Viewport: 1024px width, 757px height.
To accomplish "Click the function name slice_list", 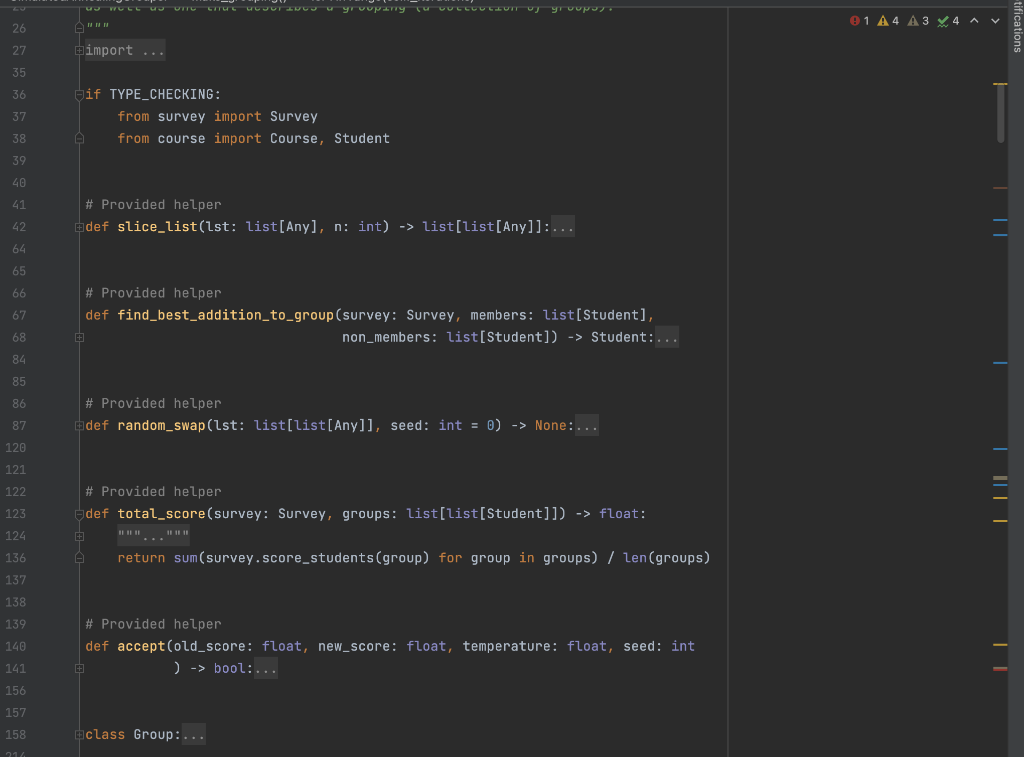I will coord(157,227).
